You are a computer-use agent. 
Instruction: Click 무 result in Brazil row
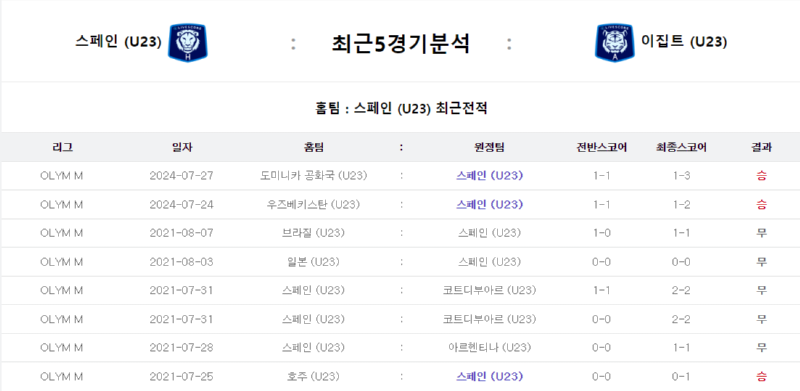tap(761, 233)
